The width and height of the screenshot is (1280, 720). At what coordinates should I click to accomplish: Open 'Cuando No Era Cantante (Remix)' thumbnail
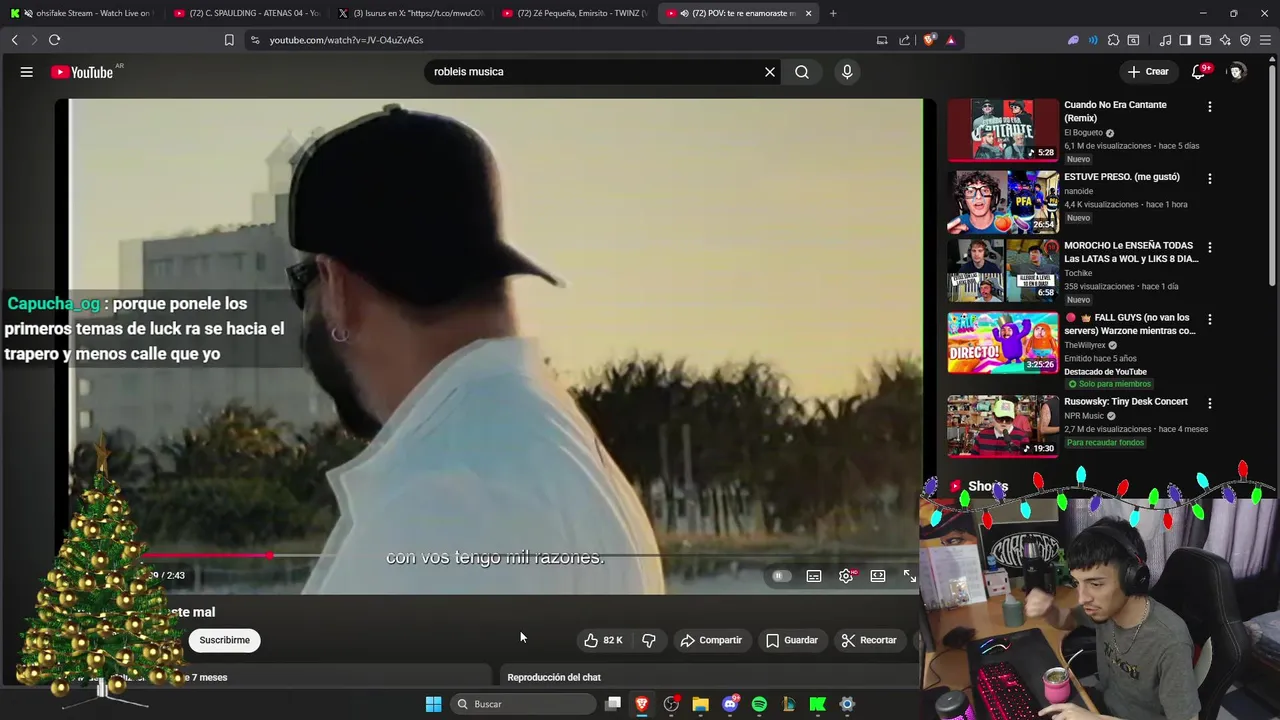point(1003,130)
